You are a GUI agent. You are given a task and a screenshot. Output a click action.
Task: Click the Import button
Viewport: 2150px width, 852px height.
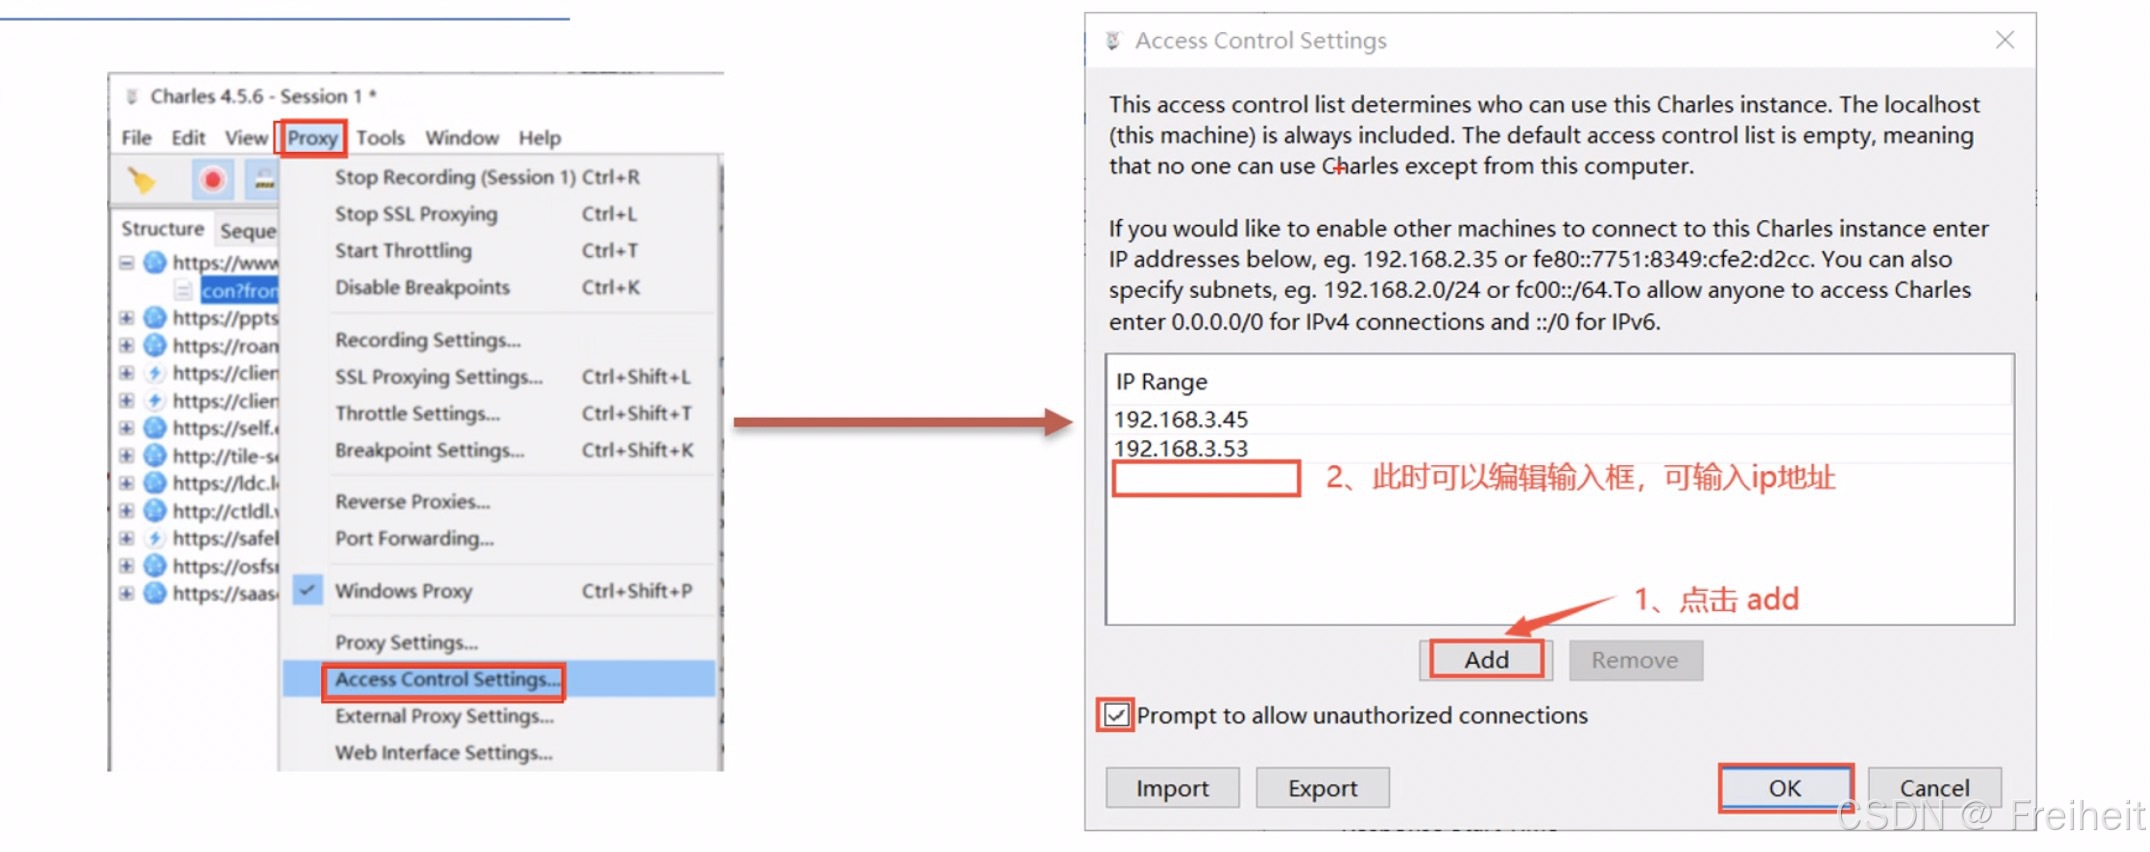(x=1172, y=788)
